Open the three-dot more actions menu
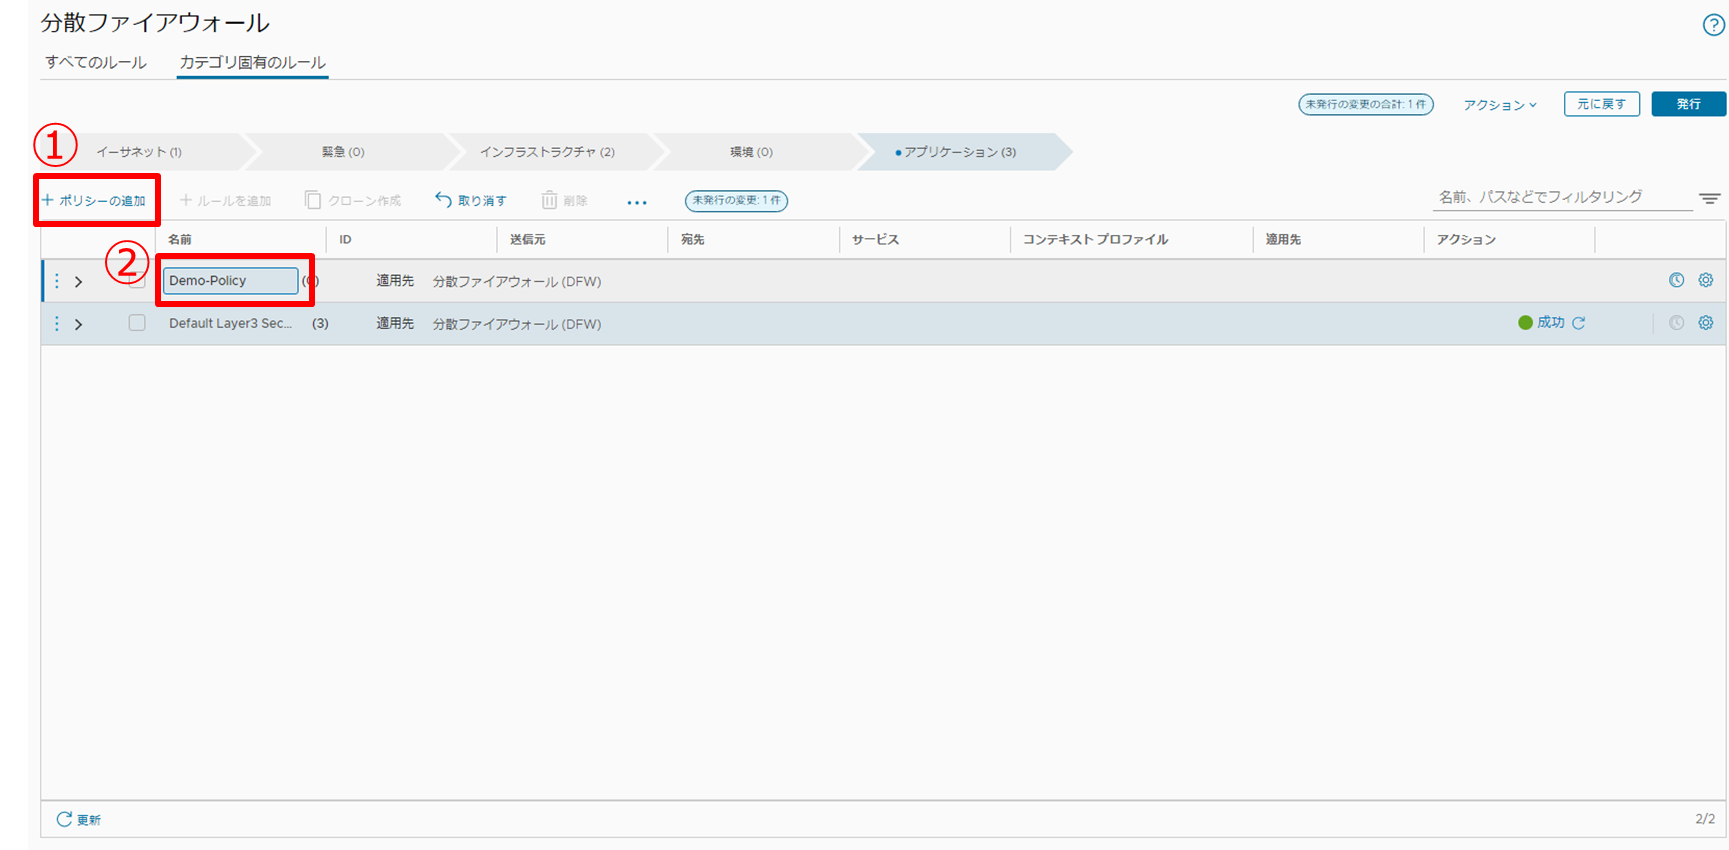 click(636, 202)
